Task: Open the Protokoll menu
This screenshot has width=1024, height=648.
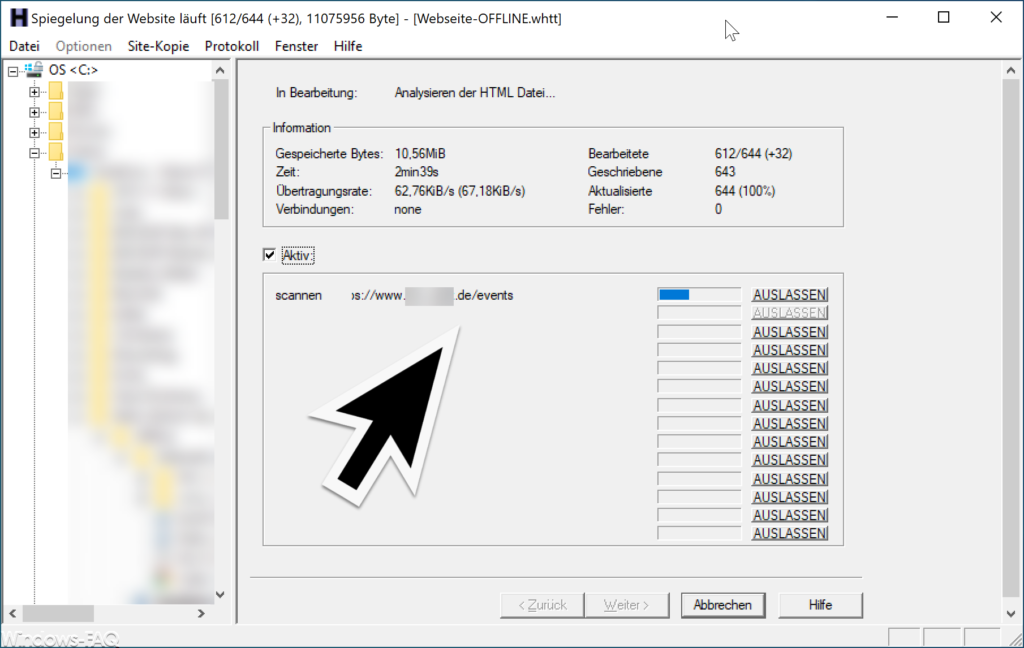Action: pyautogui.click(x=232, y=46)
